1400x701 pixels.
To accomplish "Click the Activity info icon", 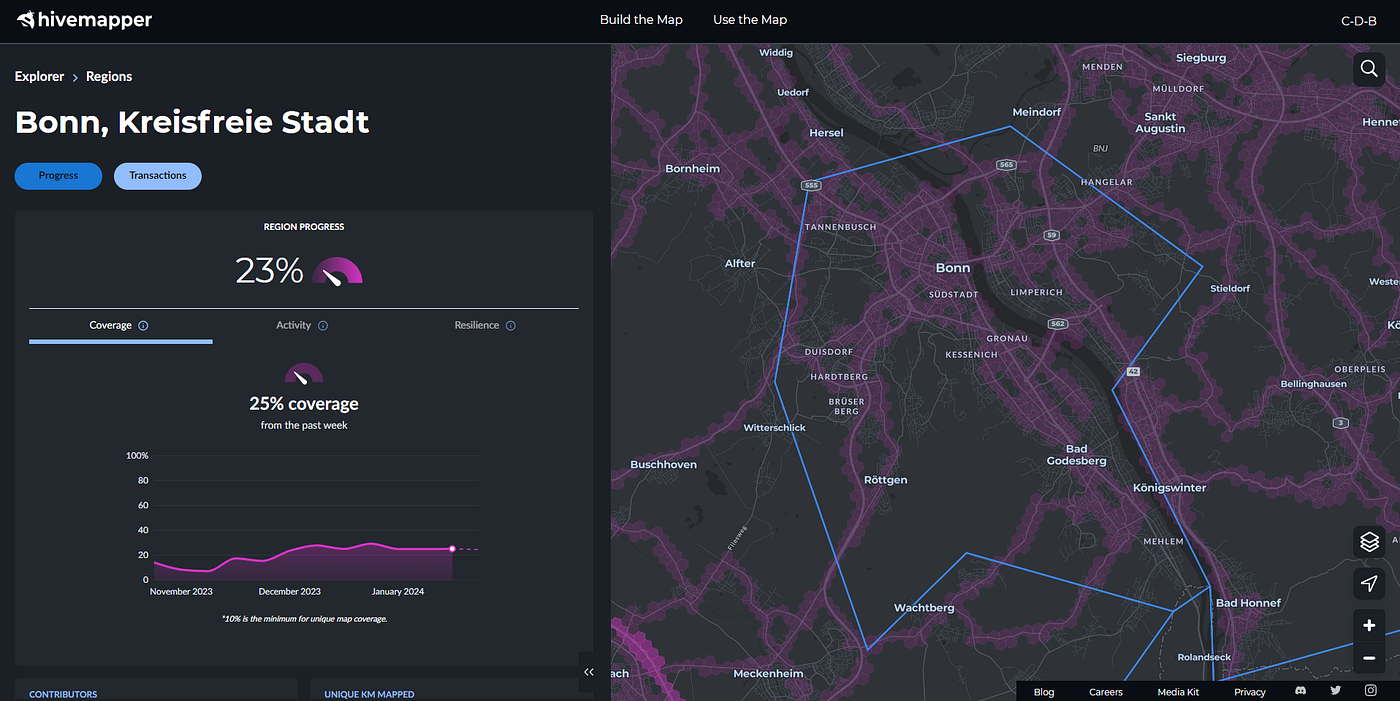I will pyautogui.click(x=323, y=326).
